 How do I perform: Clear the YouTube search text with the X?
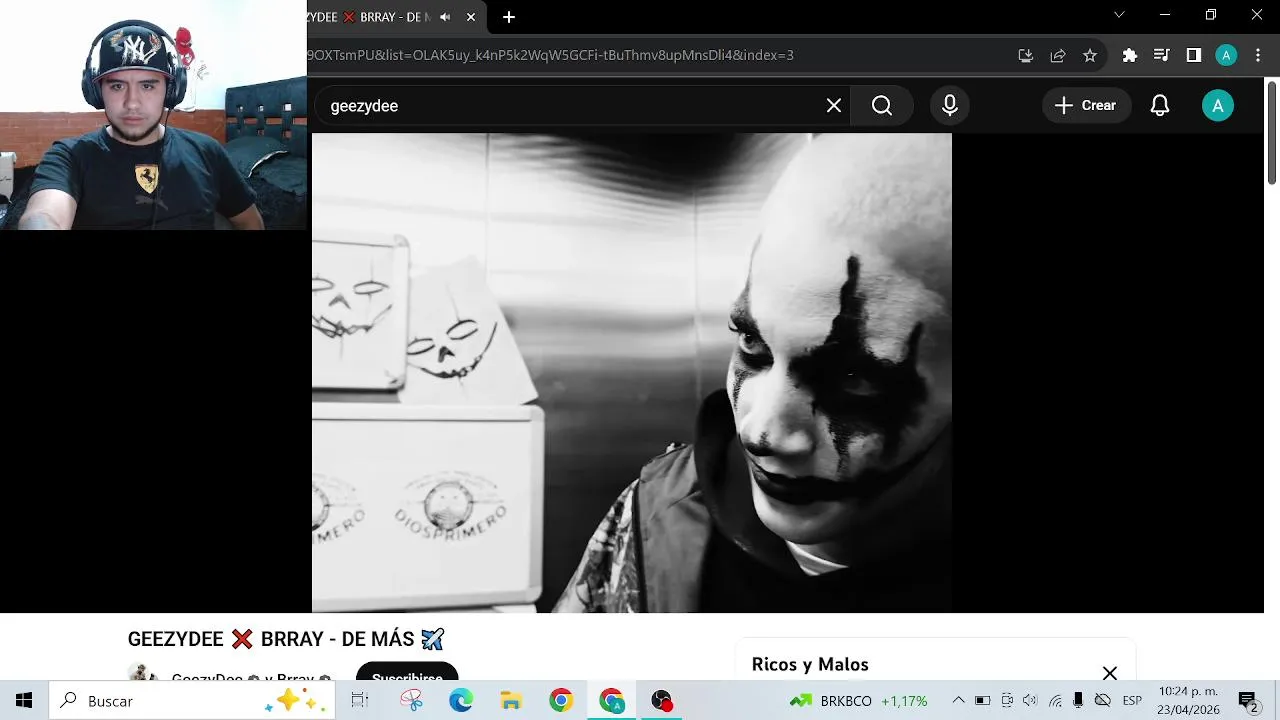pos(834,106)
